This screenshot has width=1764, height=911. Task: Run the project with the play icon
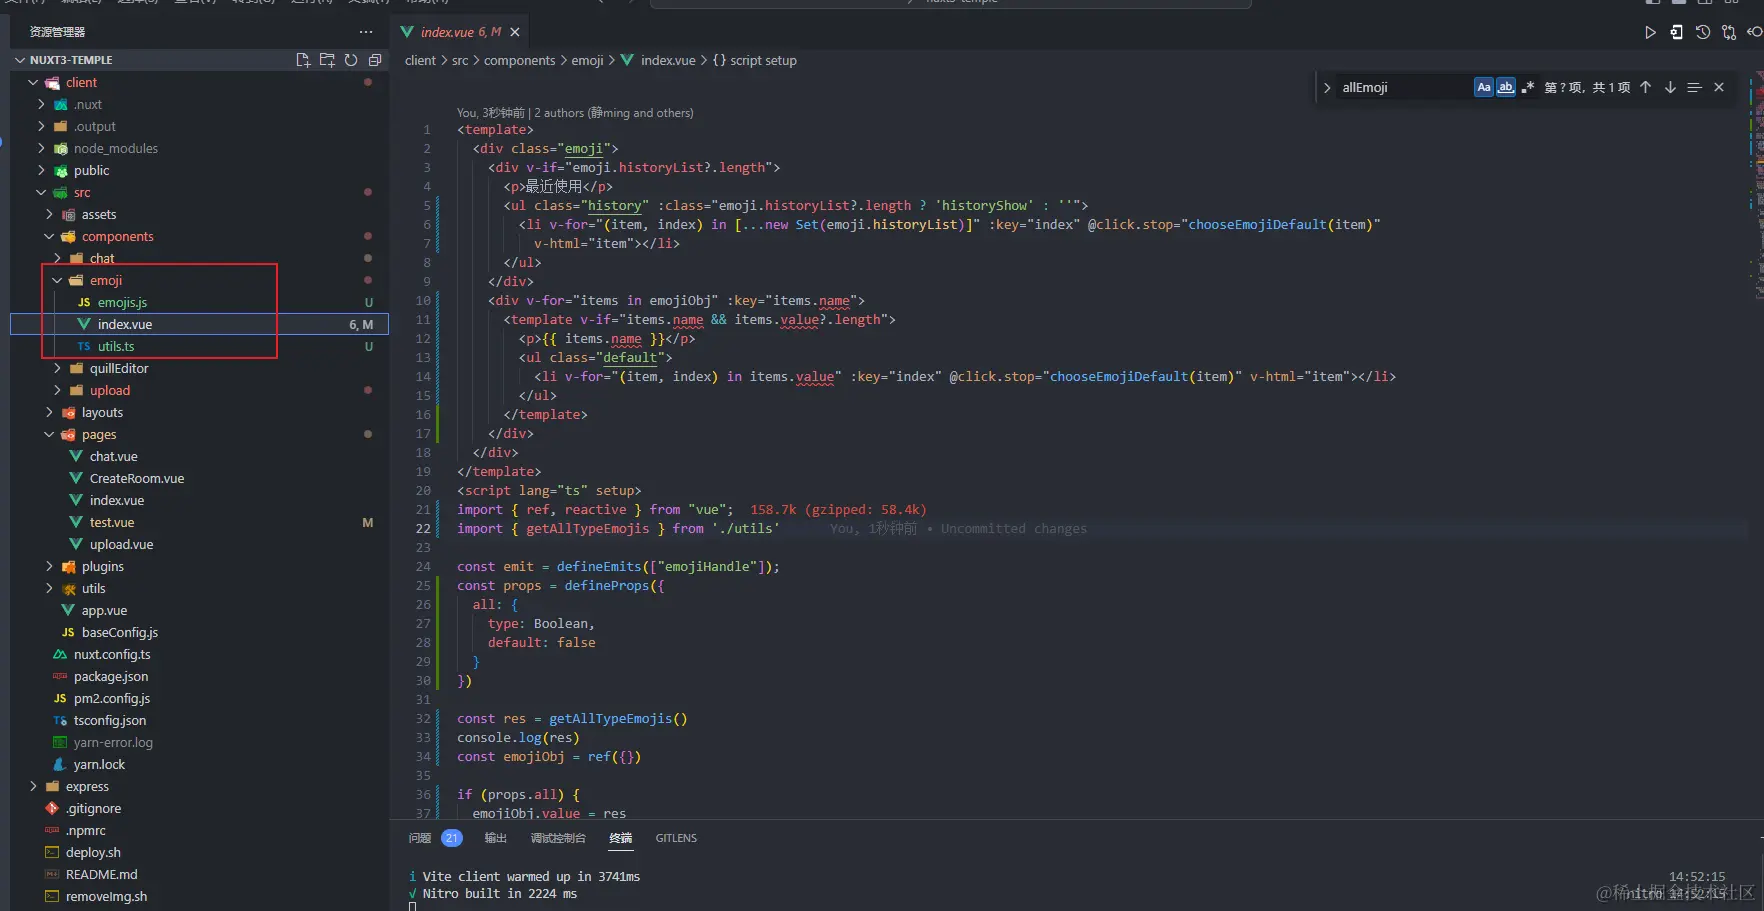(x=1651, y=32)
